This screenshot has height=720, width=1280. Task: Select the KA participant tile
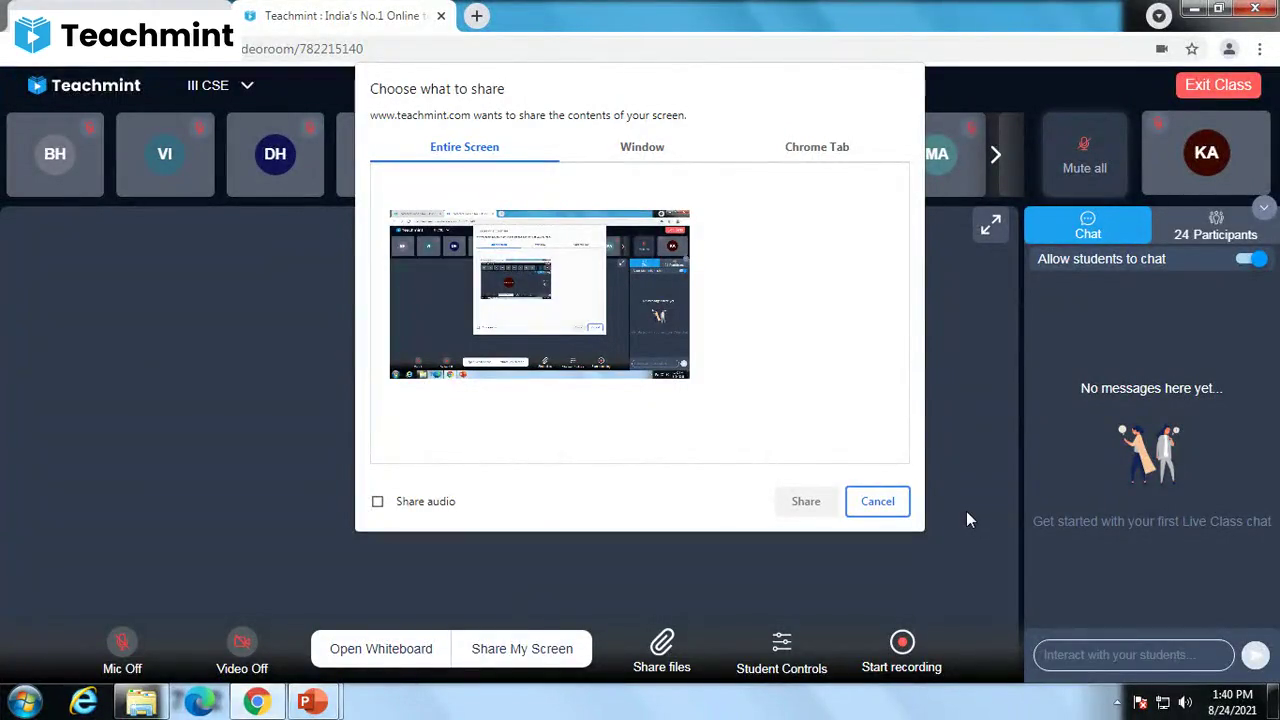tap(1206, 153)
